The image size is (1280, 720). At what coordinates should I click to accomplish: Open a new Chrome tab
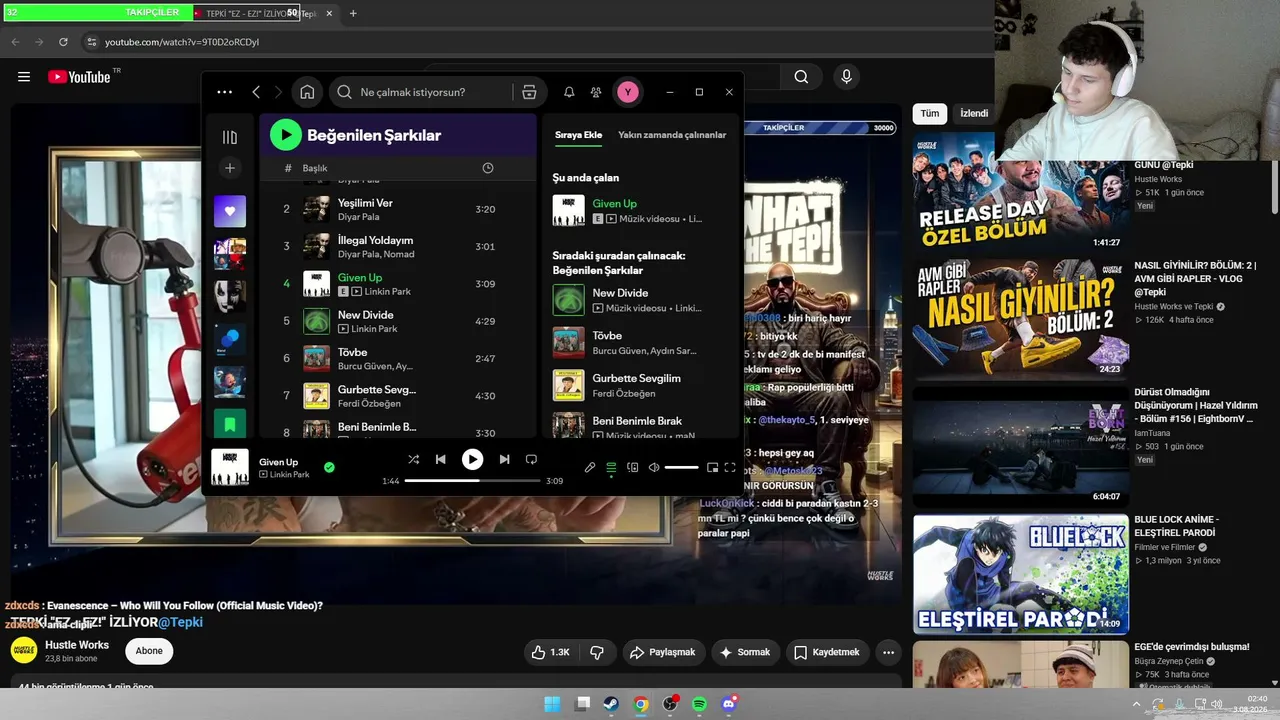(353, 13)
